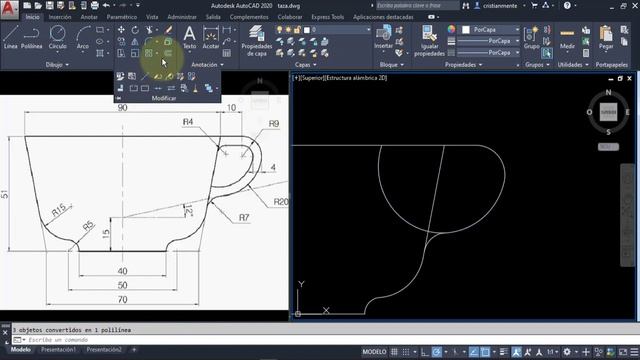The height and width of the screenshot is (360, 640).
Task: Switch to the Anotar ribbon tab
Action: tap(89, 17)
